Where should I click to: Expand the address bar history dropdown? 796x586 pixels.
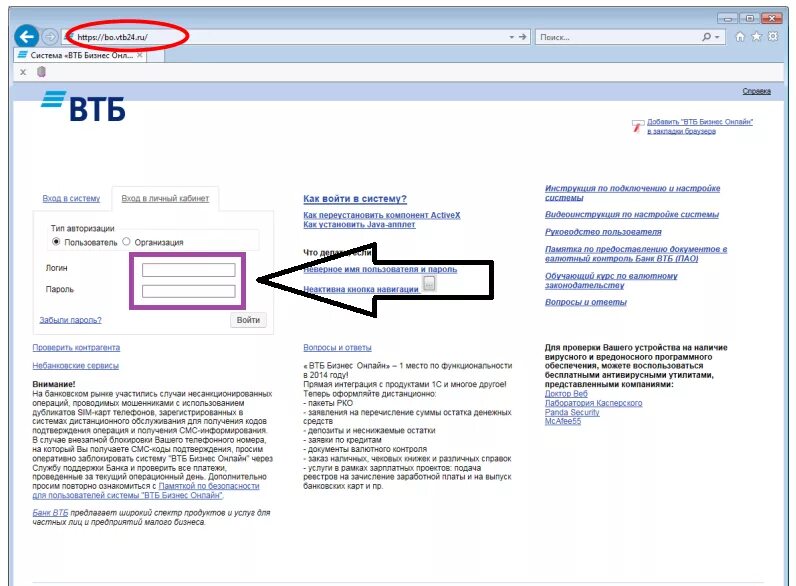click(511, 37)
